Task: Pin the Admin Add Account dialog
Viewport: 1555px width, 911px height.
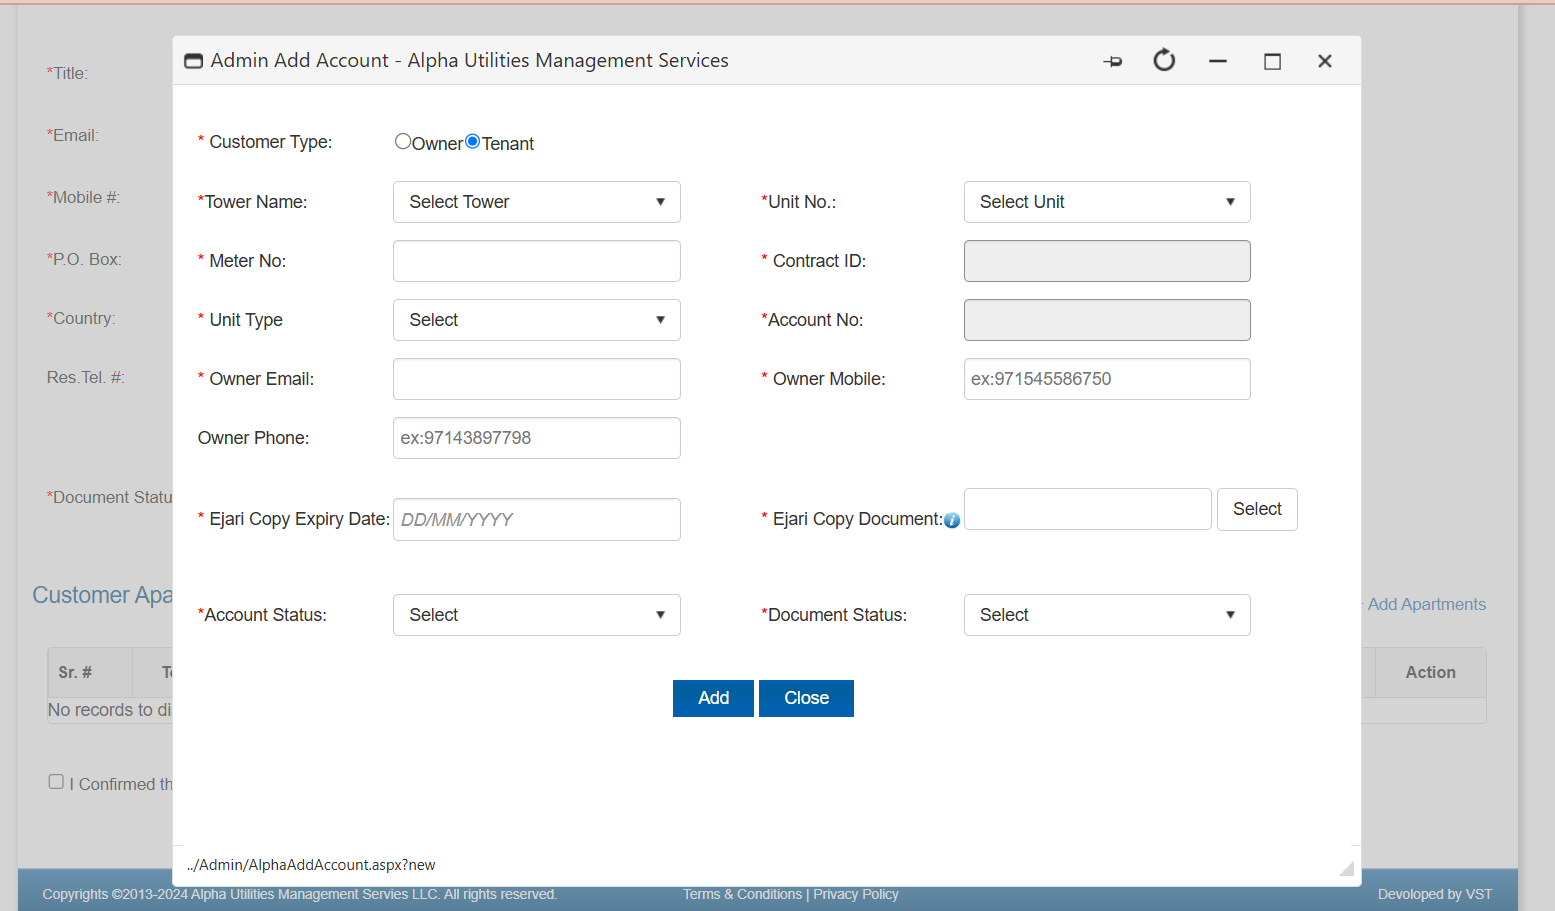Action: [1112, 61]
